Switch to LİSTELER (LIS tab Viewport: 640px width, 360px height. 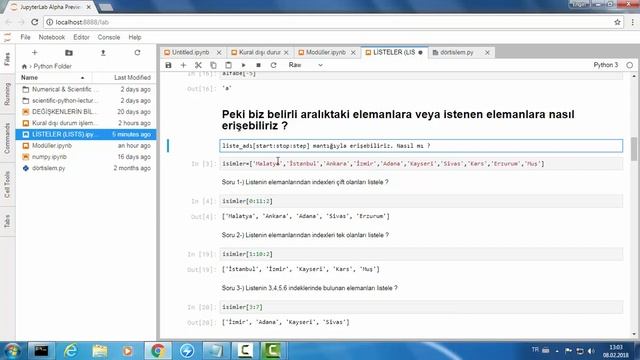point(393,52)
